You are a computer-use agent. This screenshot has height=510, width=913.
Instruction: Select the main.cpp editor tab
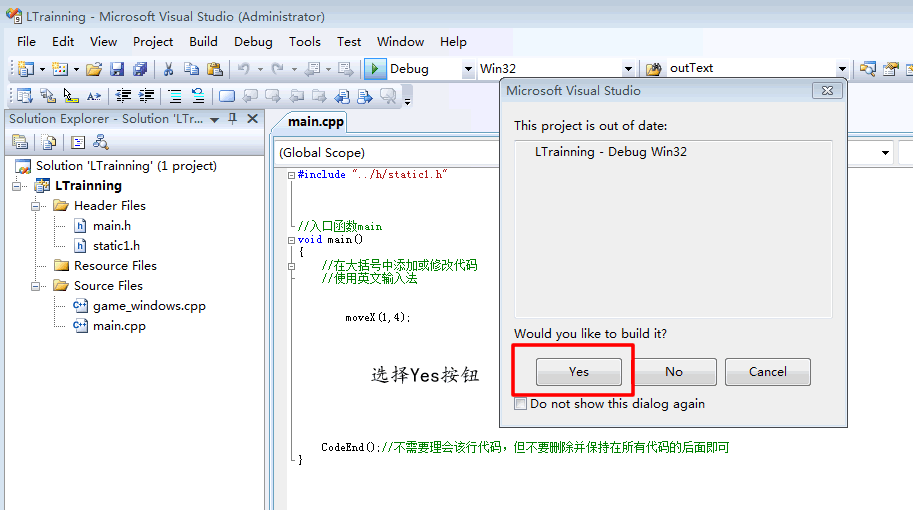click(x=315, y=122)
